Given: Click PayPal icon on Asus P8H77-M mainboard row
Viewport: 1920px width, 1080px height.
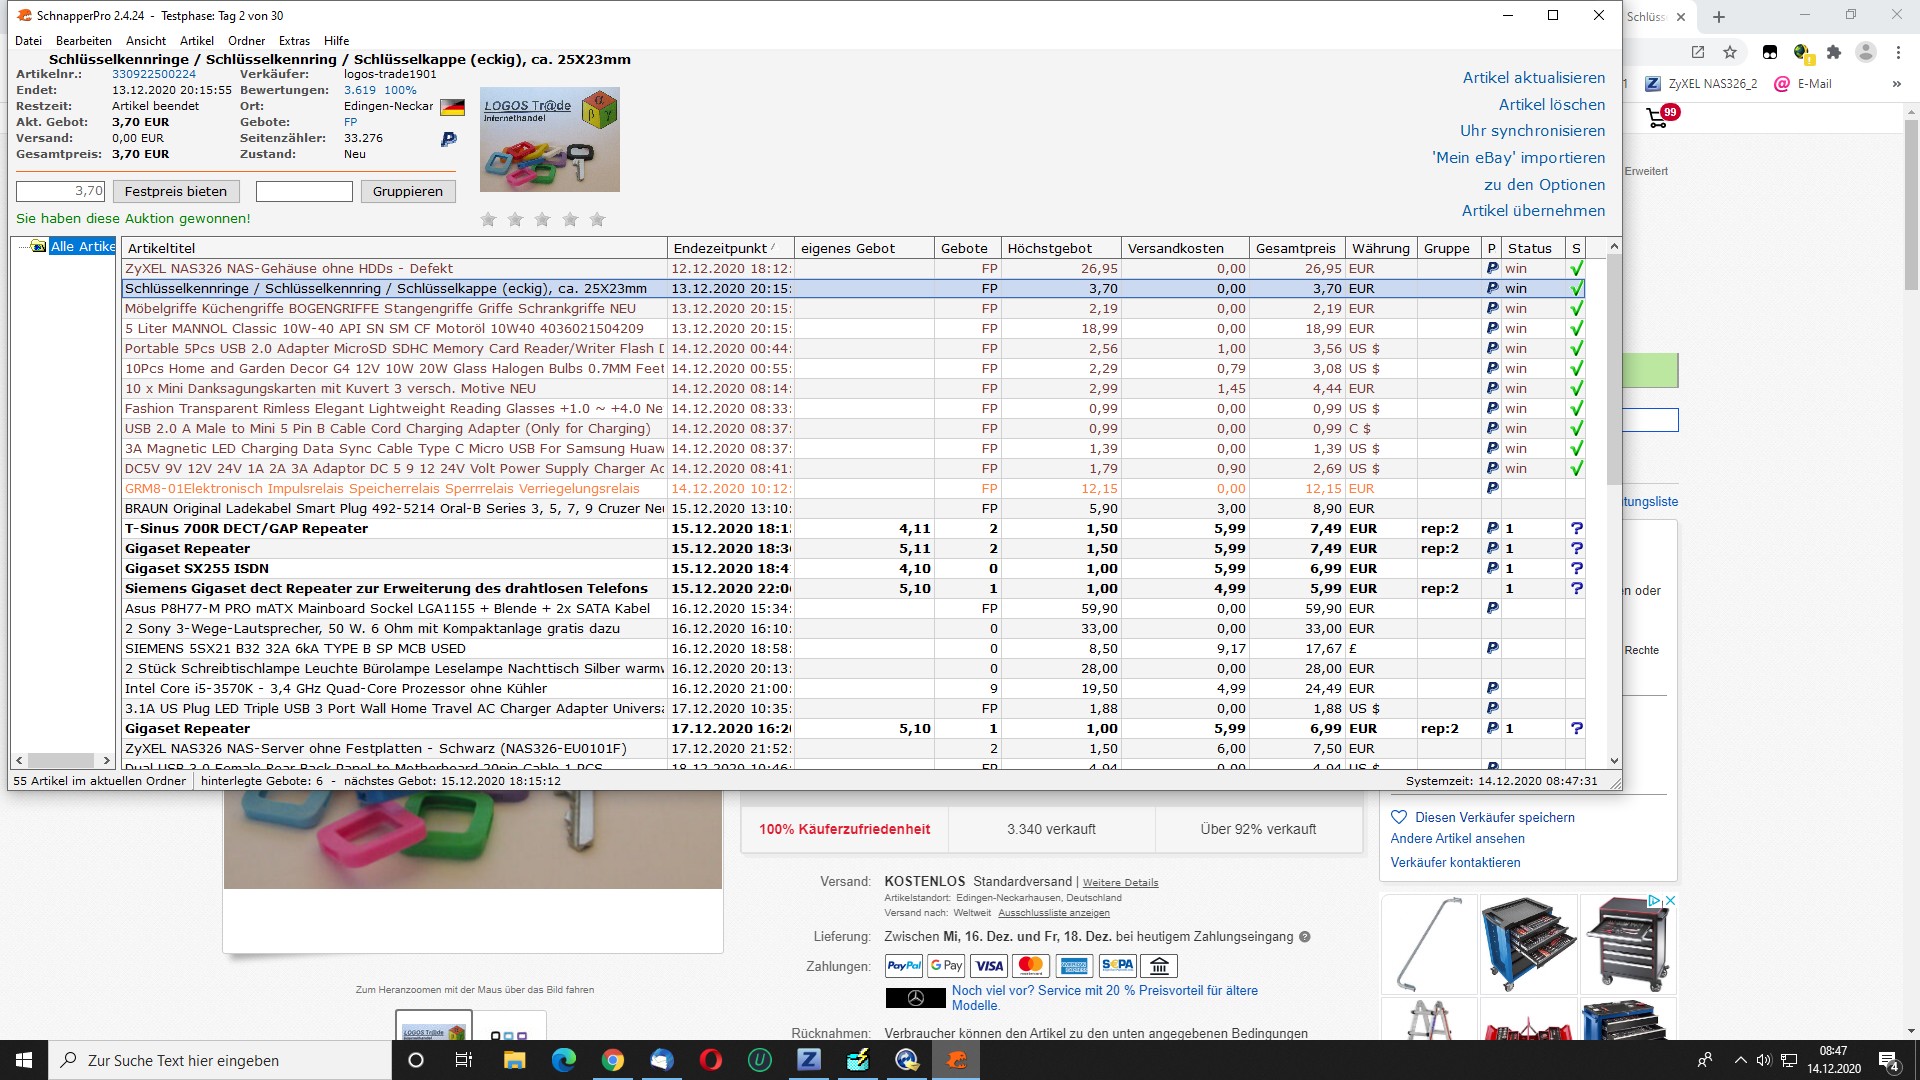Looking at the screenshot, I should [1492, 608].
